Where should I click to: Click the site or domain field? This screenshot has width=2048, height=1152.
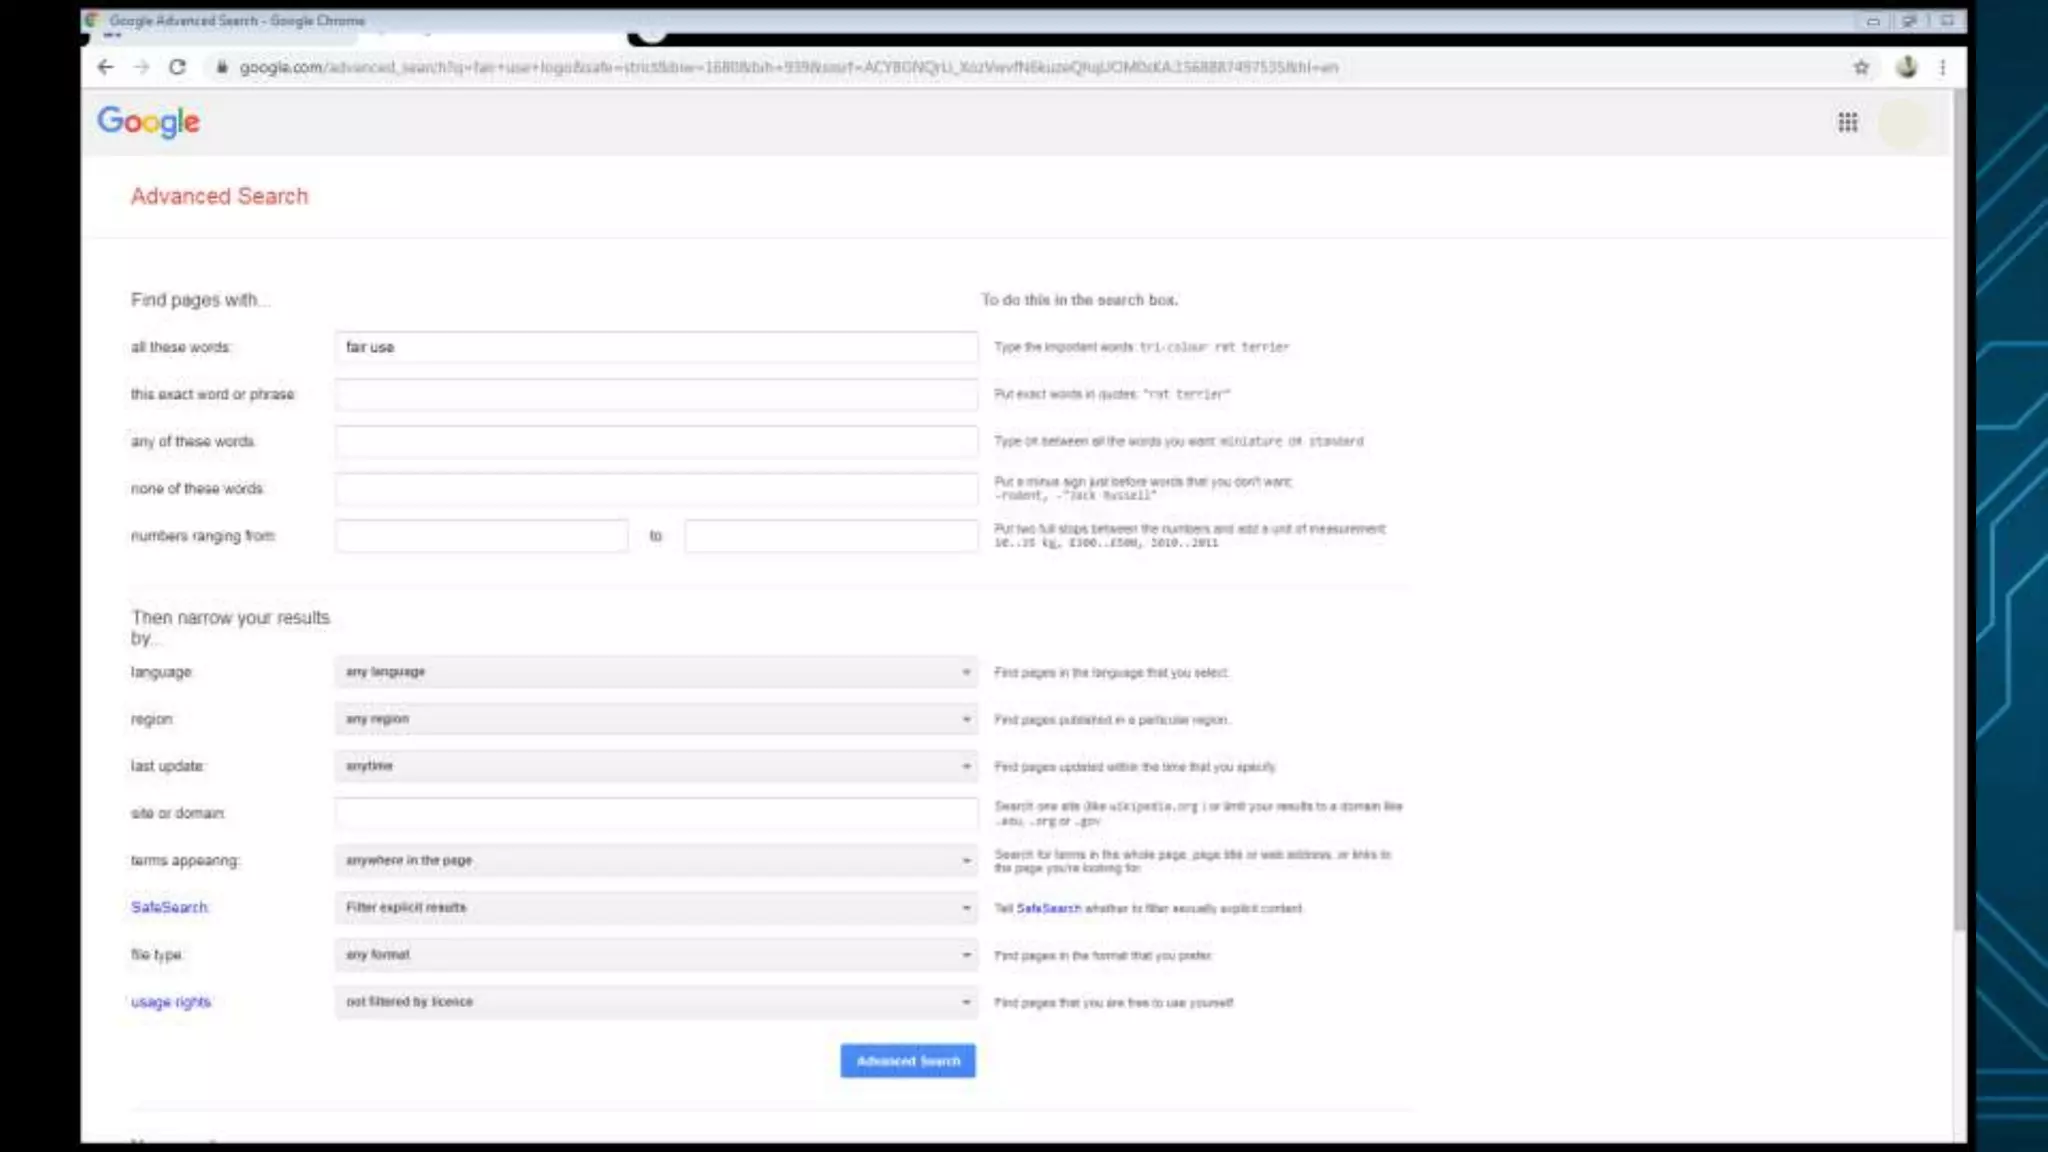click(x=655, y=813)
